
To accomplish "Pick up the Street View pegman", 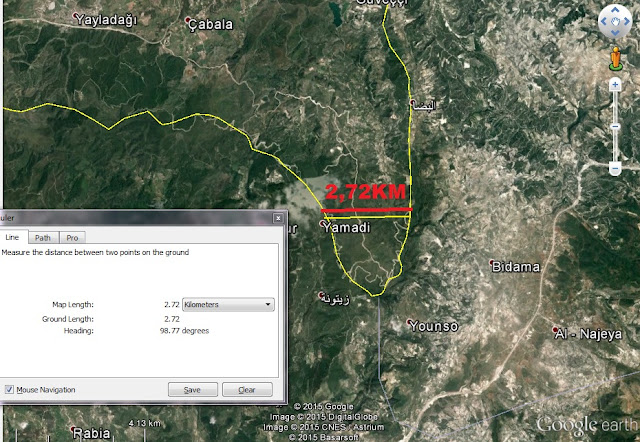I will [x=616, y=58].
